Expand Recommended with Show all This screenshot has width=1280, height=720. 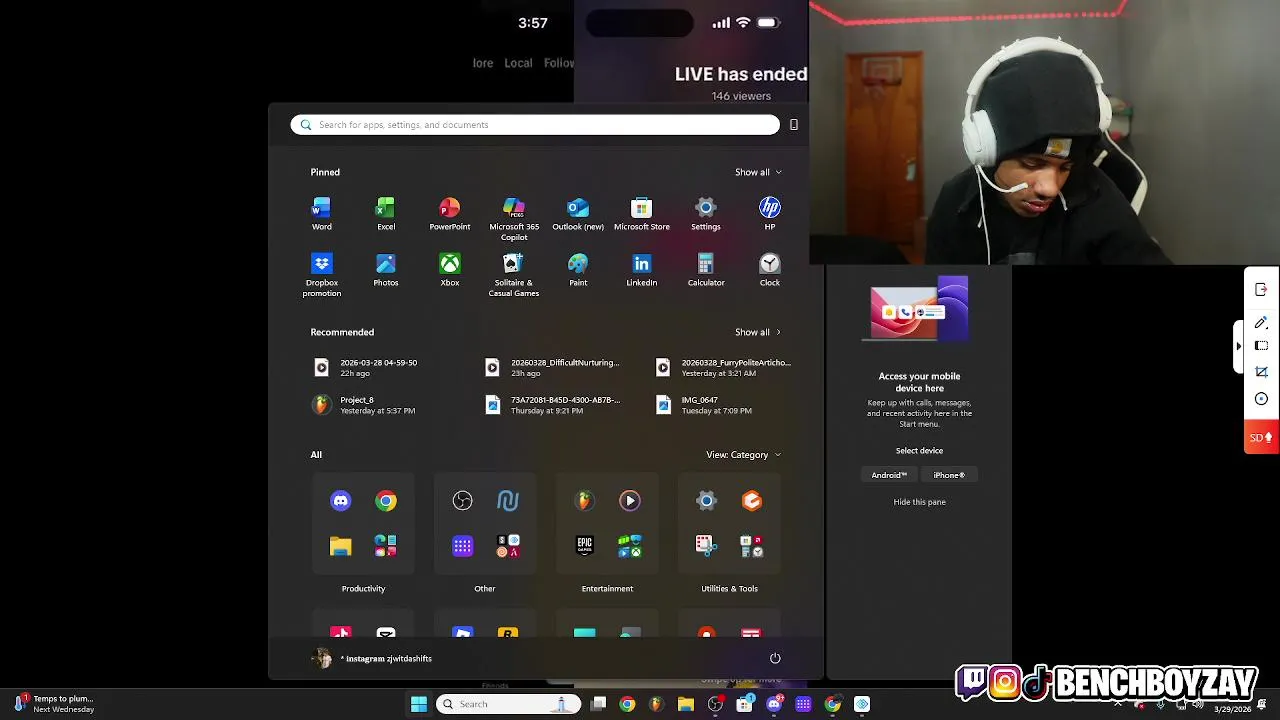[x=758, y=332]
